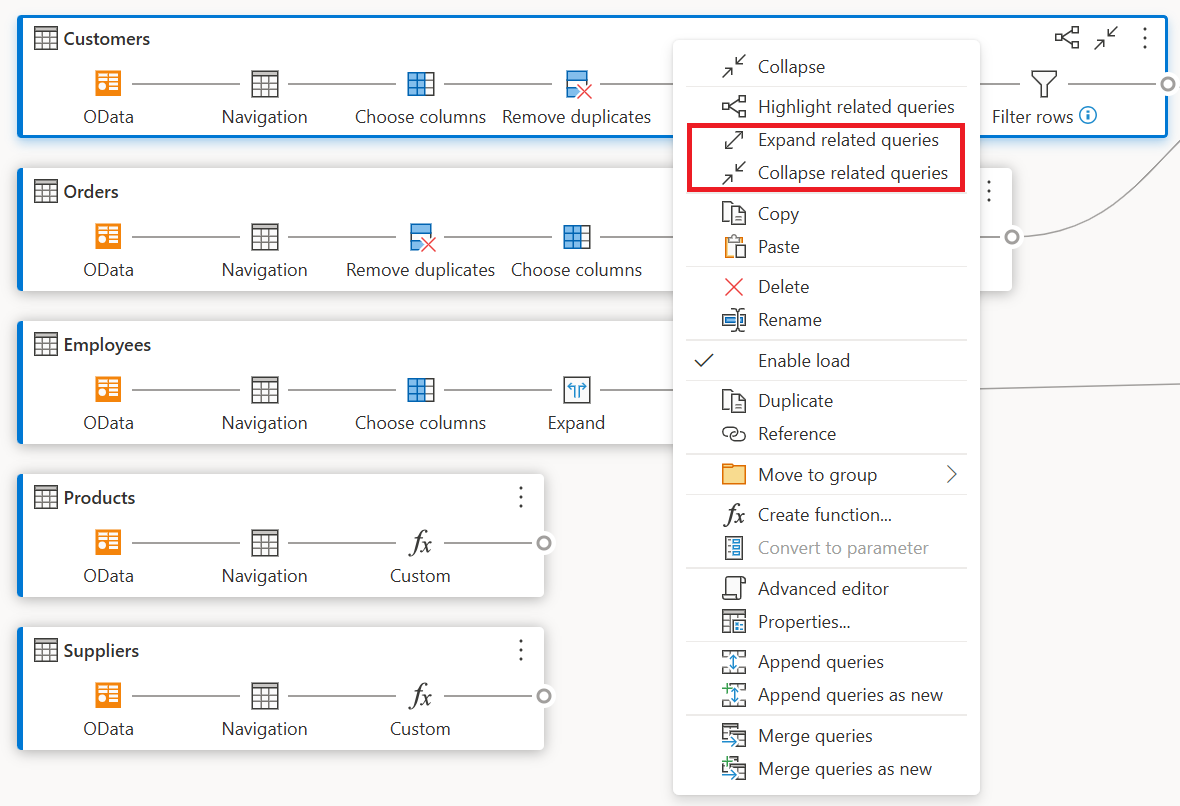Click the collapse arrows icon in Customers header

1105,38
